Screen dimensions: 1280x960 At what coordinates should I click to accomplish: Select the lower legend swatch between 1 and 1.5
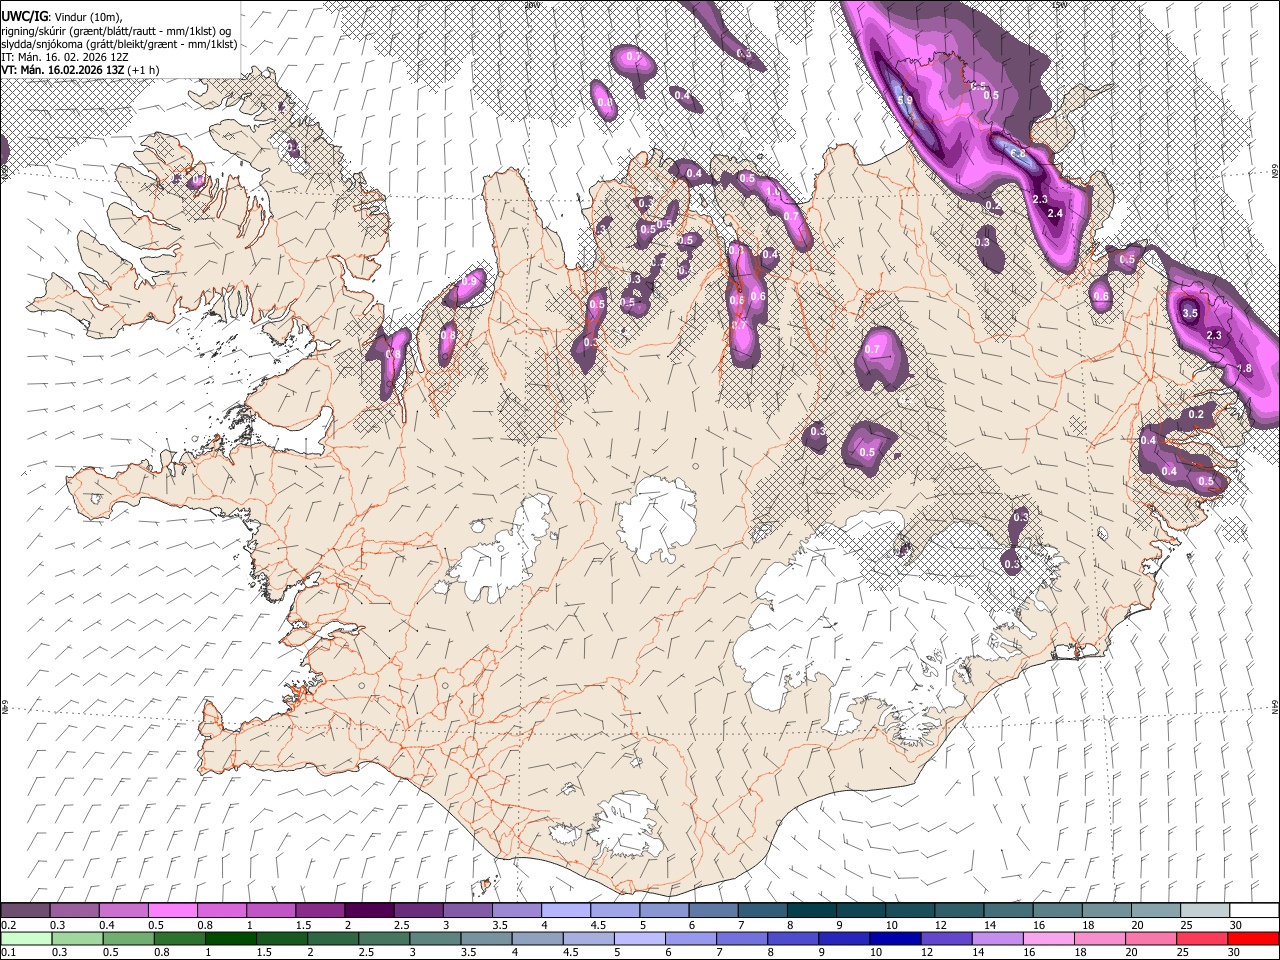pyautogui.click(x=231, y=938)
